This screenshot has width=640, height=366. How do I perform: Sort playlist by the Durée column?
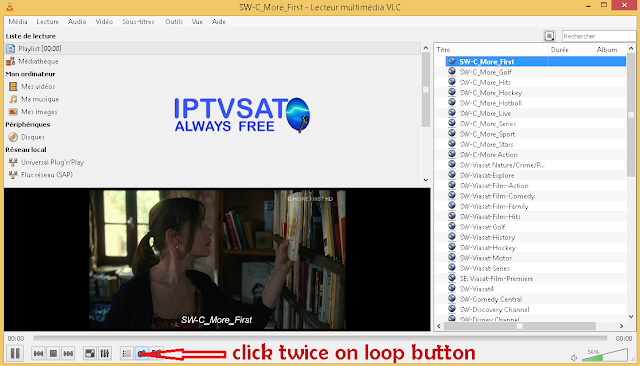click(571, 50)
